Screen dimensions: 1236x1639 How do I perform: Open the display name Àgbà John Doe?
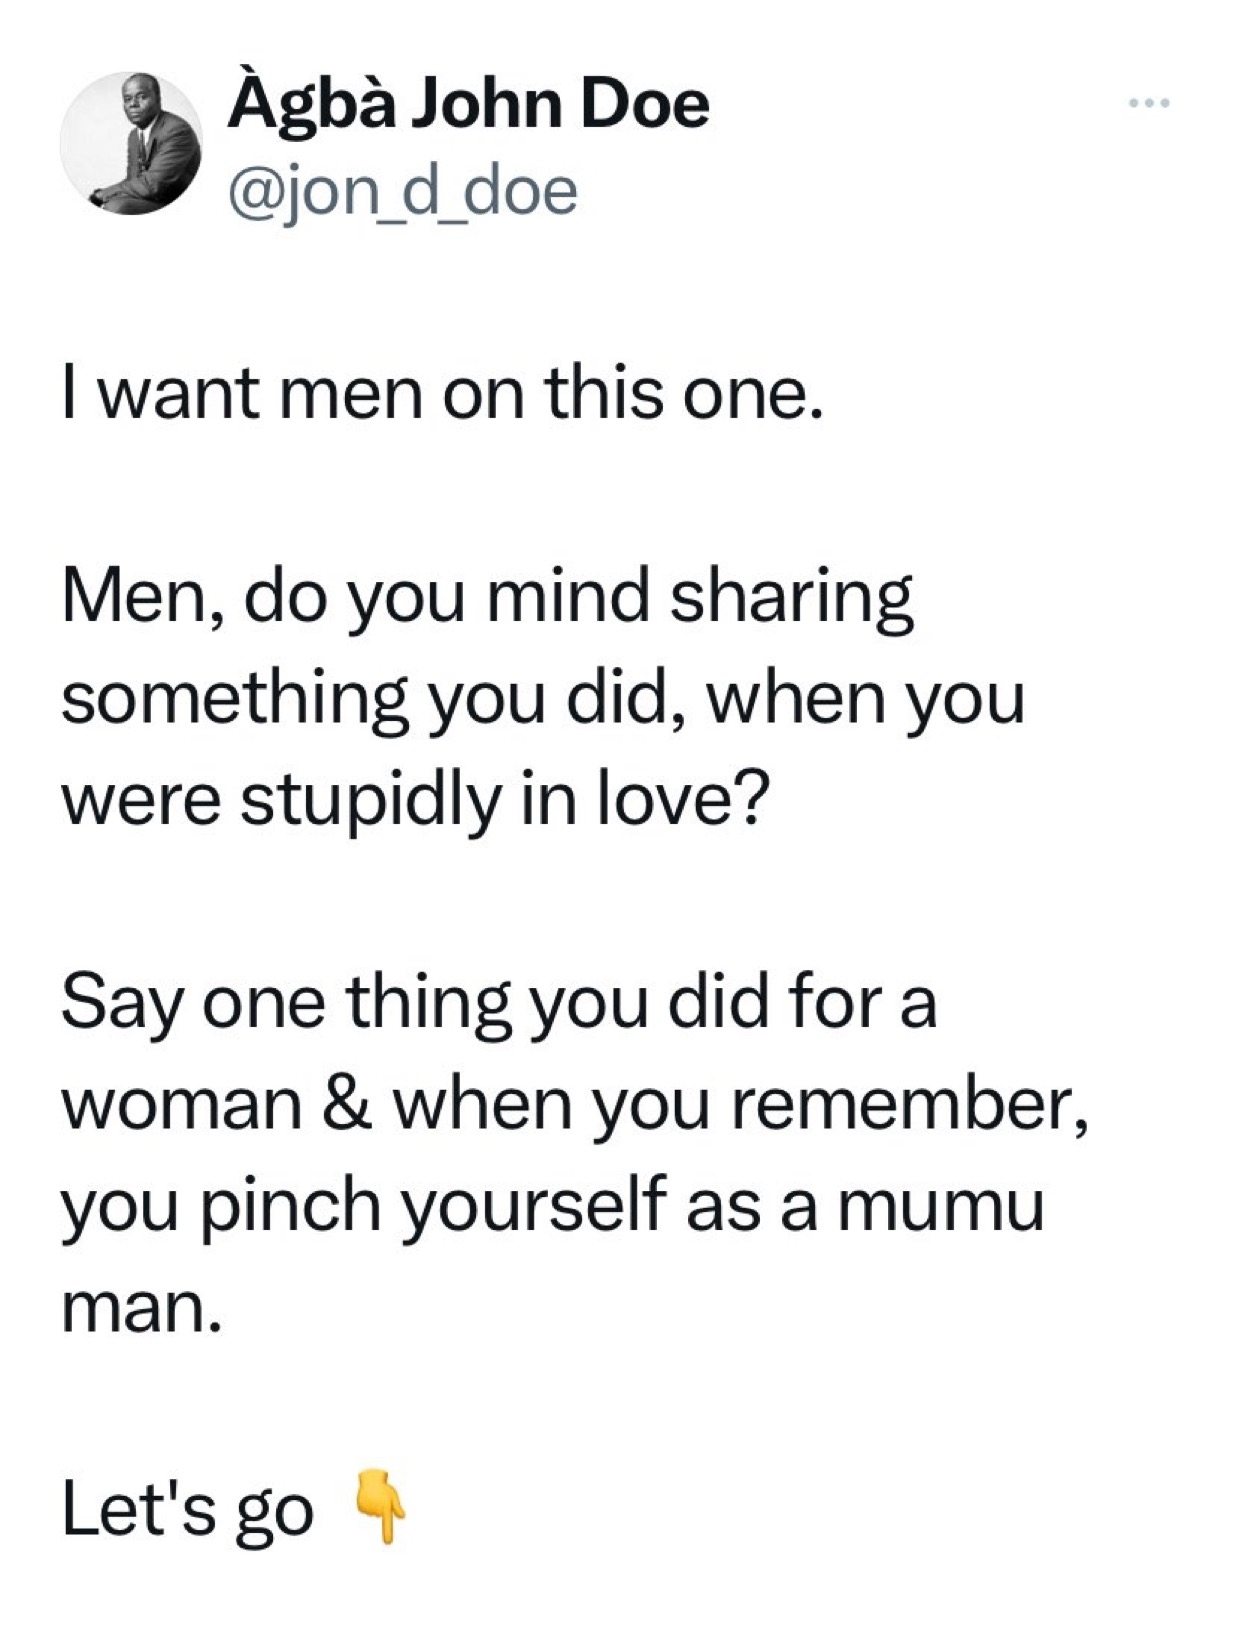pyautogui.click(x=468, y=104)
